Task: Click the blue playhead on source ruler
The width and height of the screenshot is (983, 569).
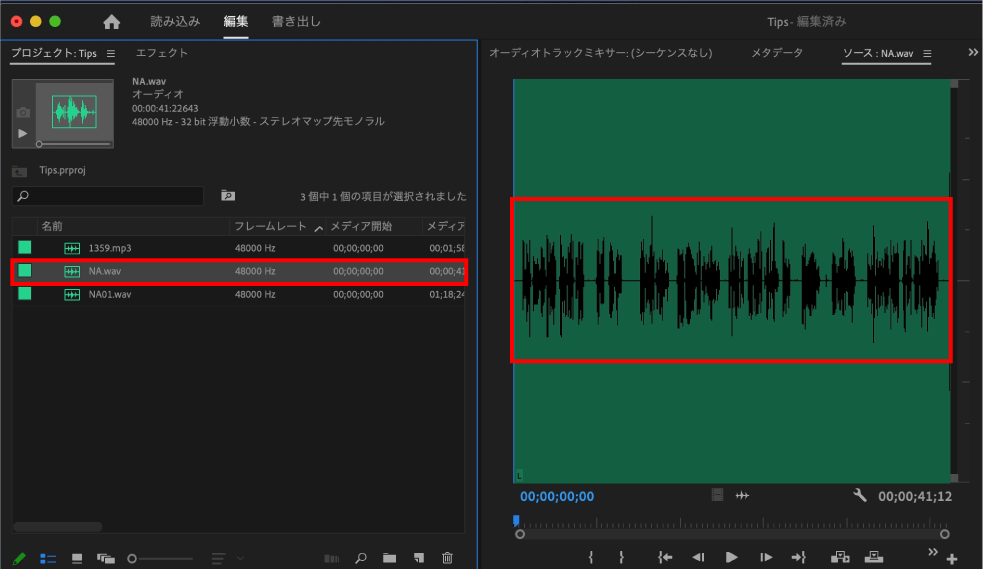Action: click(516, 520)
